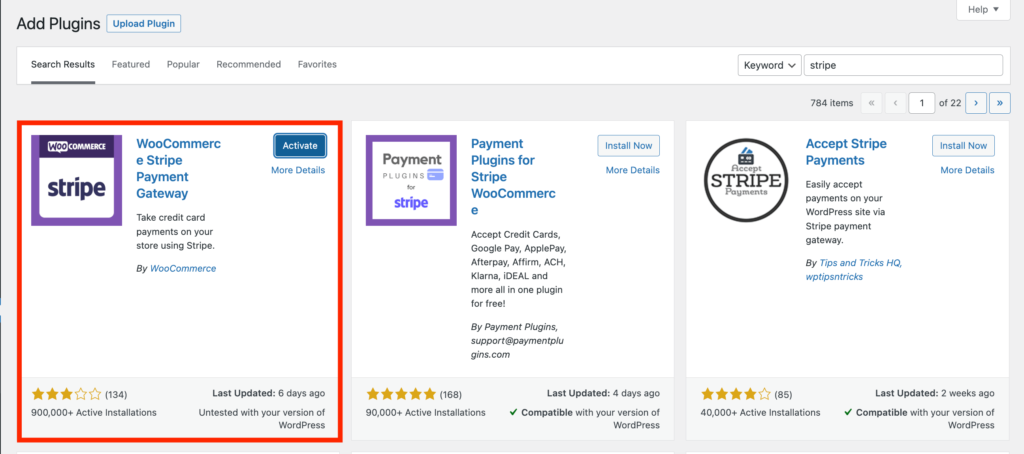Click the Add Plugins page heading
The height and width of the screenshot is (454, 1024).
(58, 24)
